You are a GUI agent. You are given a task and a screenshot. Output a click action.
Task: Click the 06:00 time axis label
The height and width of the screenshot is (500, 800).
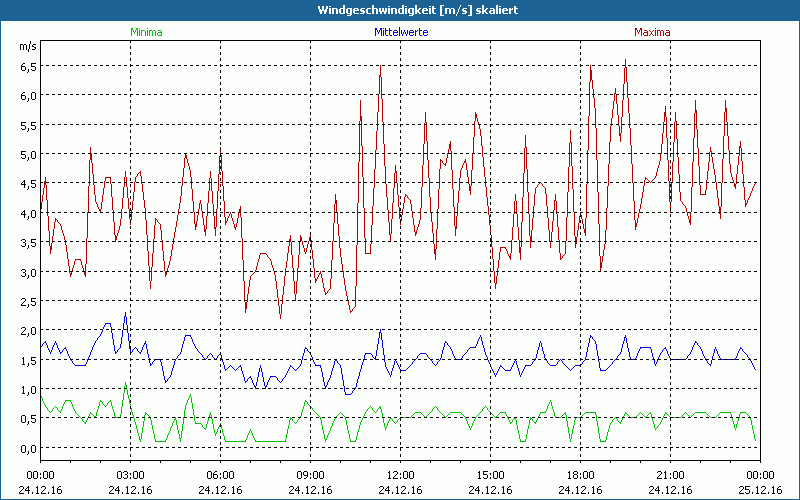tap(221, 474)
